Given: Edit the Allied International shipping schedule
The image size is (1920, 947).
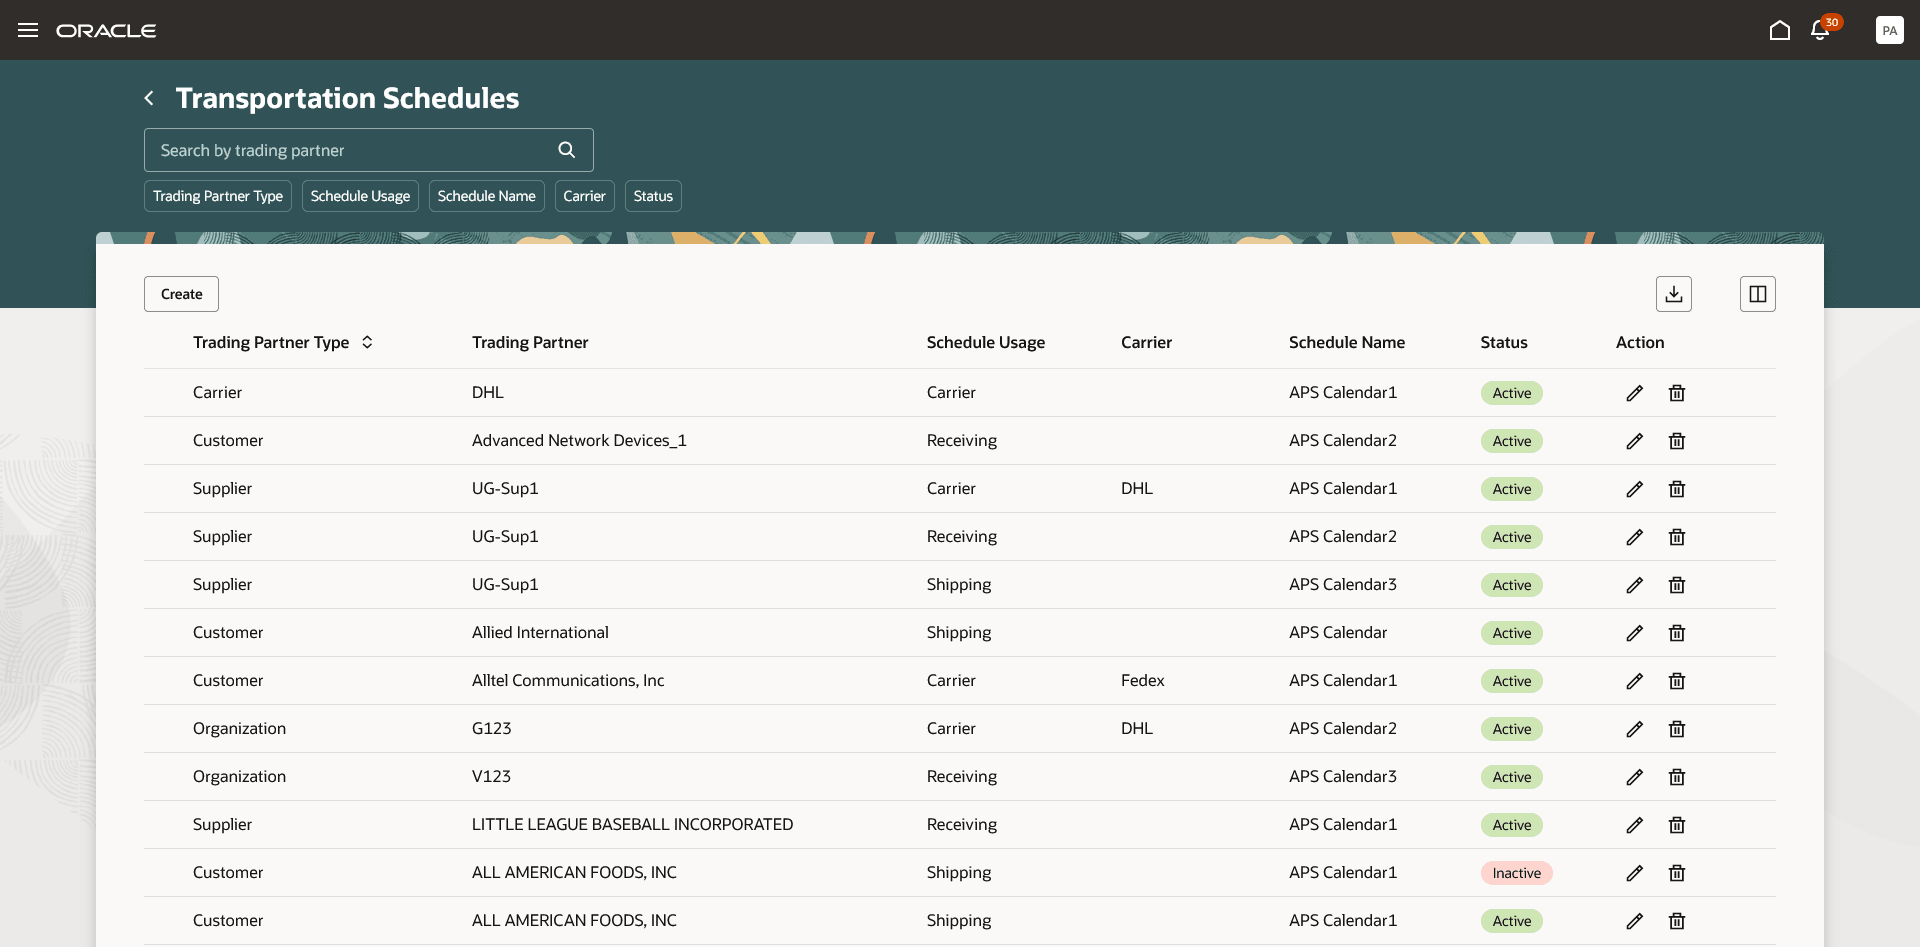Looking at the screenshot, I should coord(1635,632).
